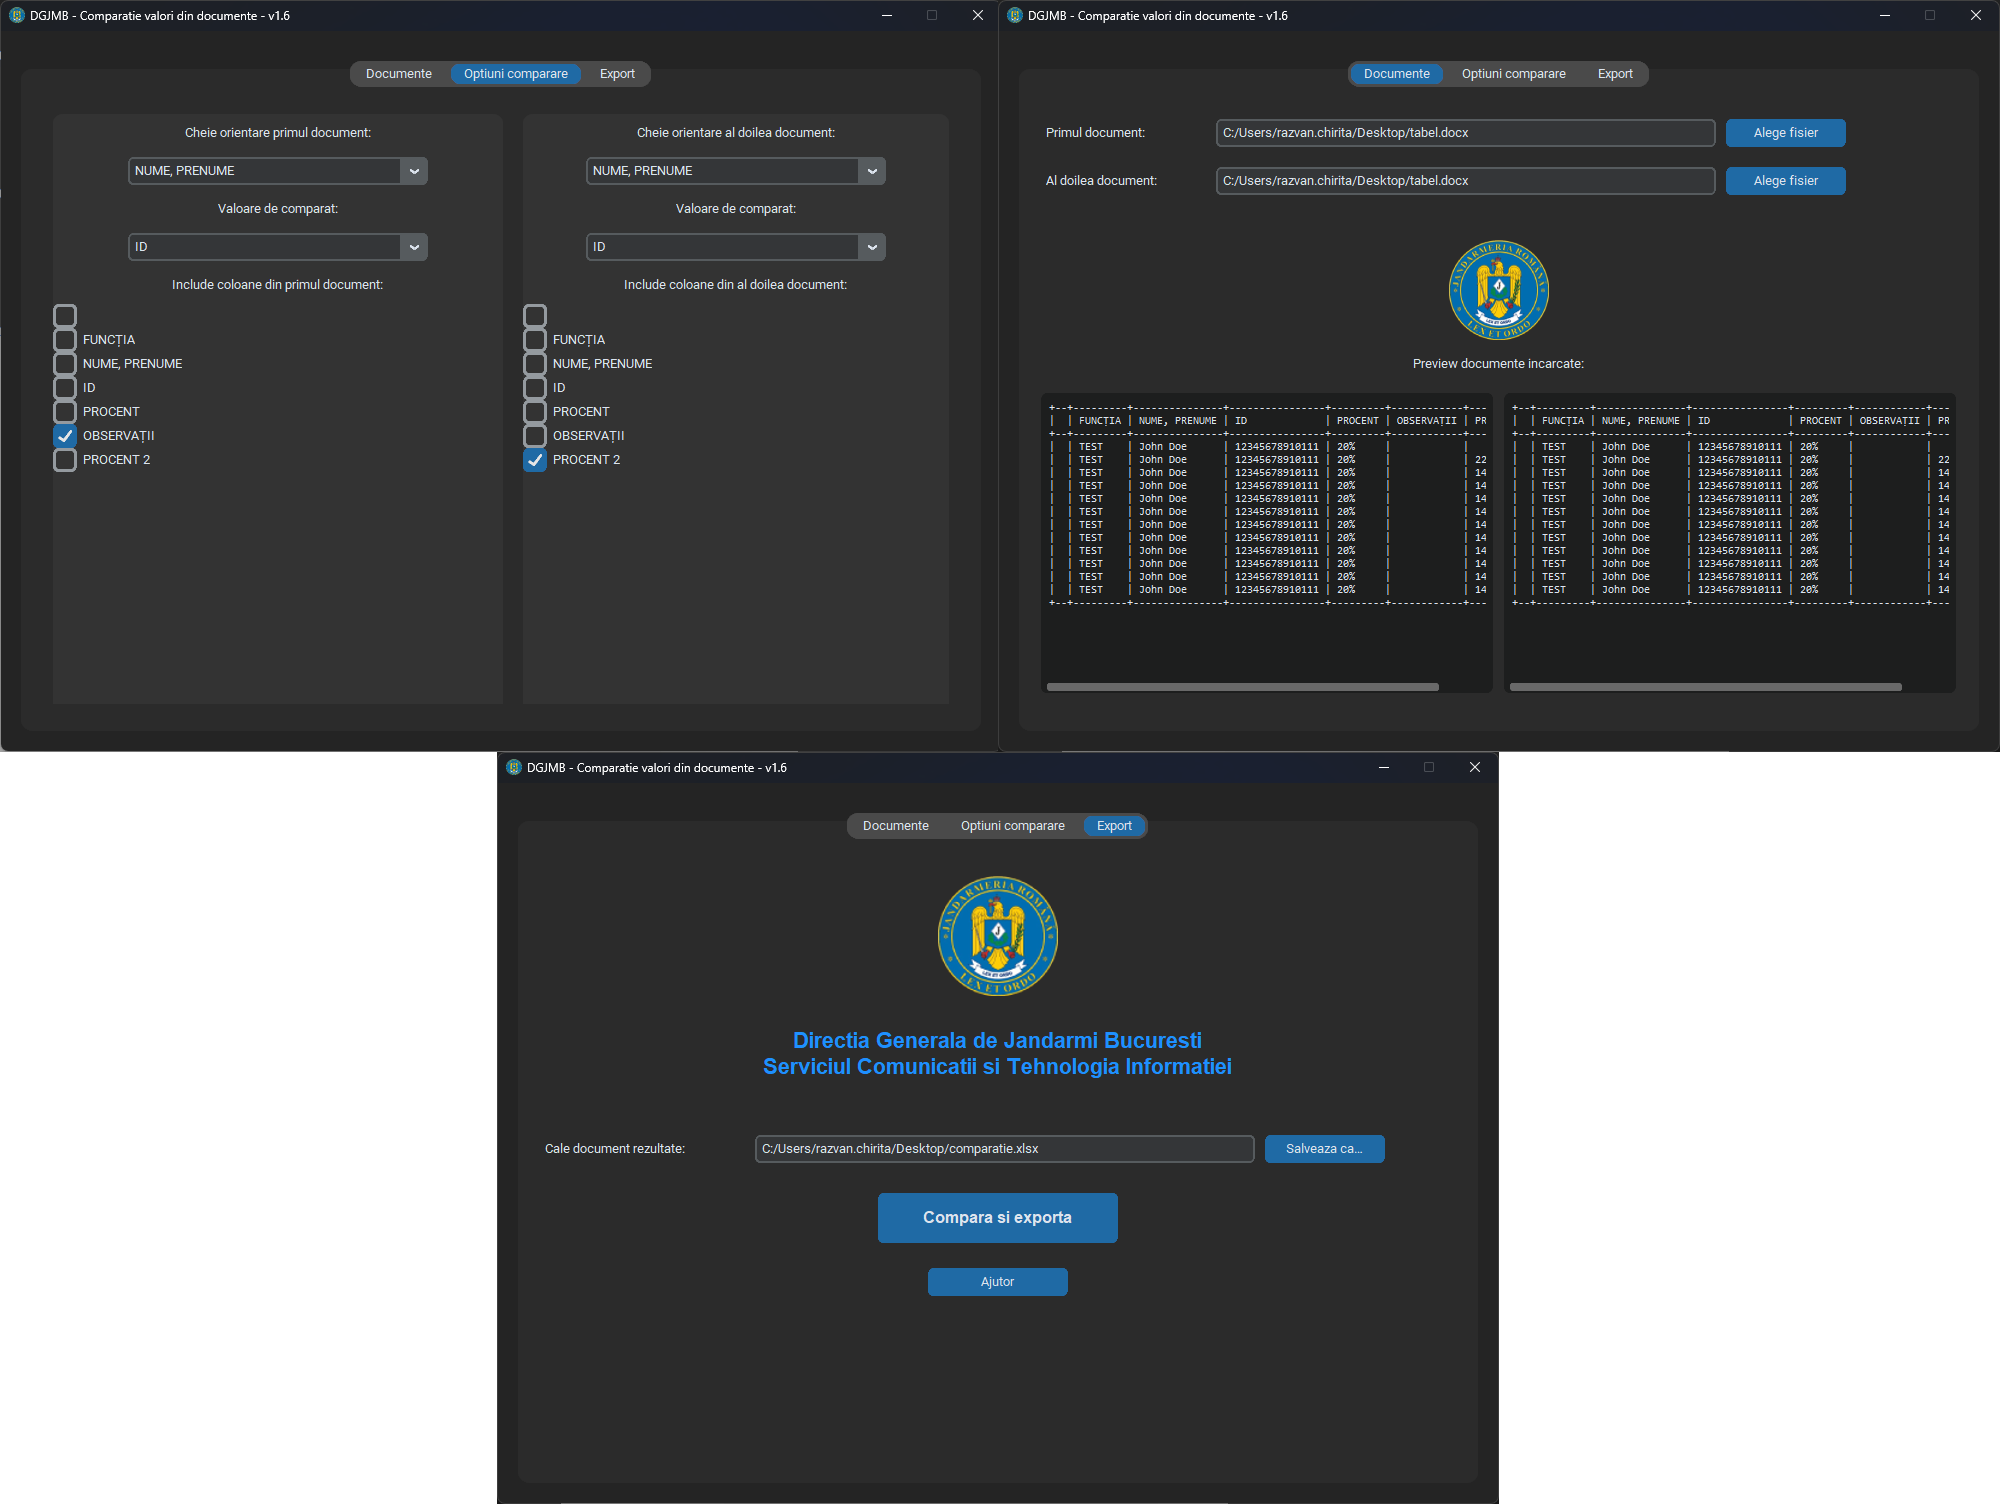Switch to Export tab in top-left window
Viewport: 2000px width, 1504px height.
[617, 74]
